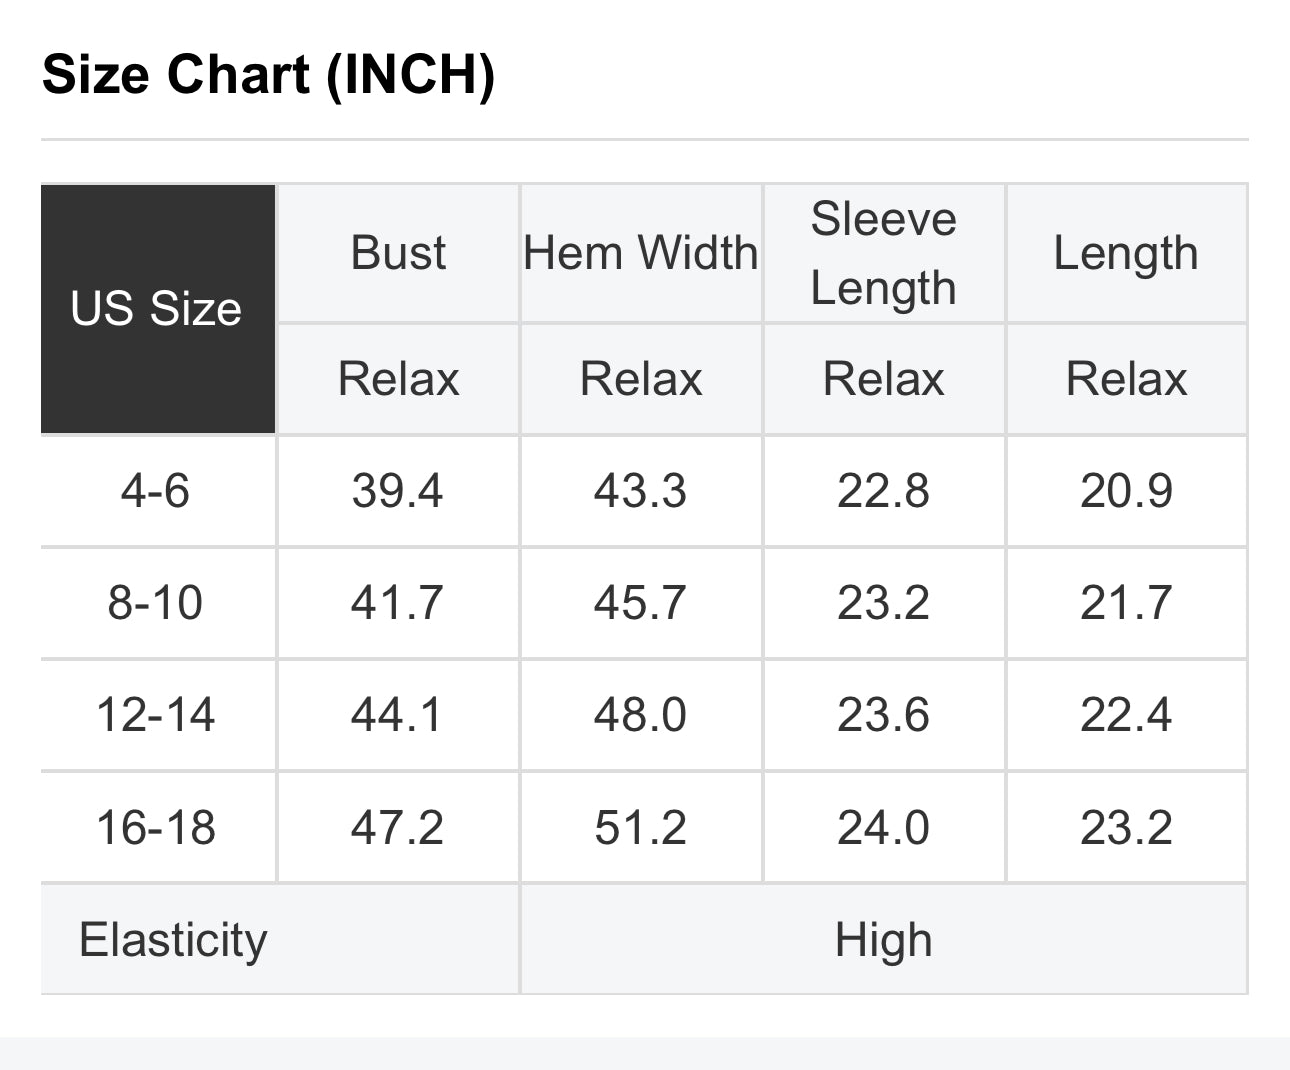Select hem width value 51.2
The width and height of the screenshot is (1290, 1070).
[640, 828]
